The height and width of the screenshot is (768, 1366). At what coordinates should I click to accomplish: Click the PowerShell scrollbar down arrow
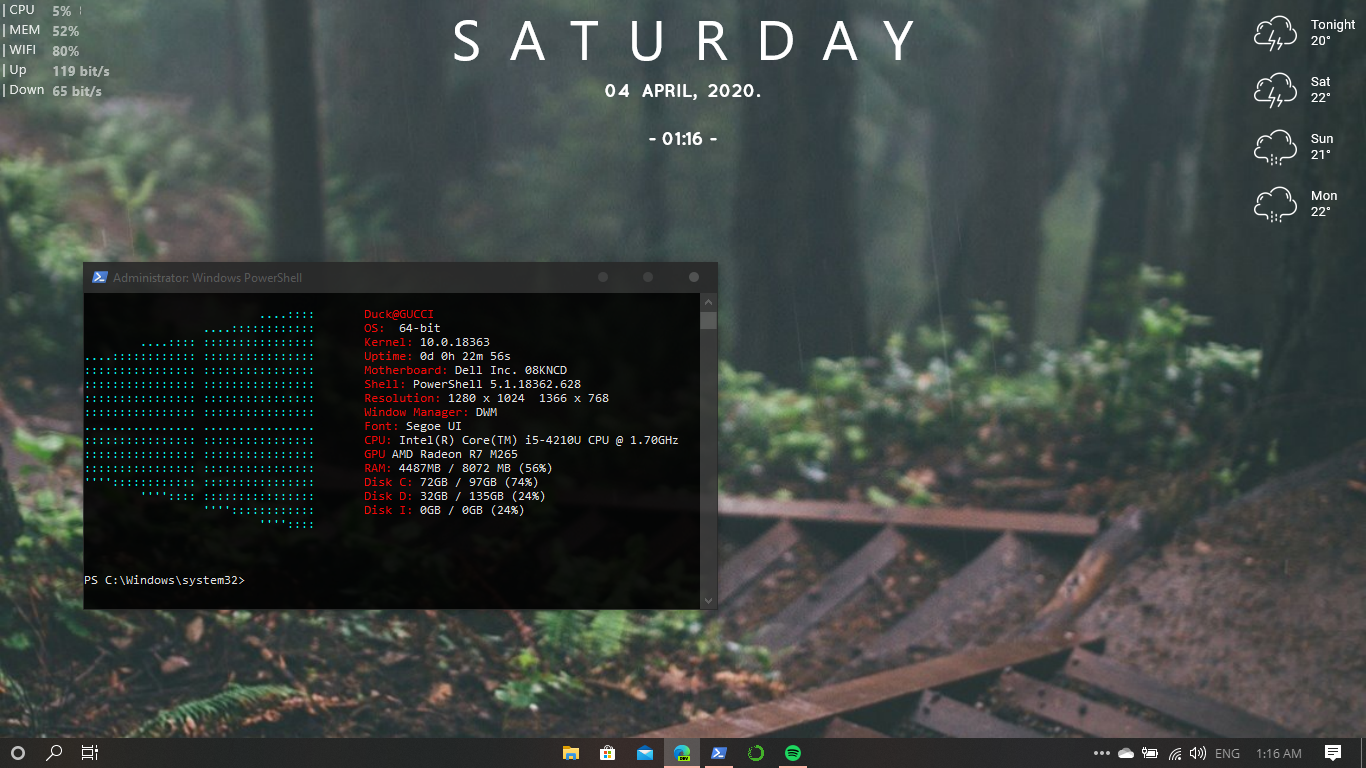point(709,601)
